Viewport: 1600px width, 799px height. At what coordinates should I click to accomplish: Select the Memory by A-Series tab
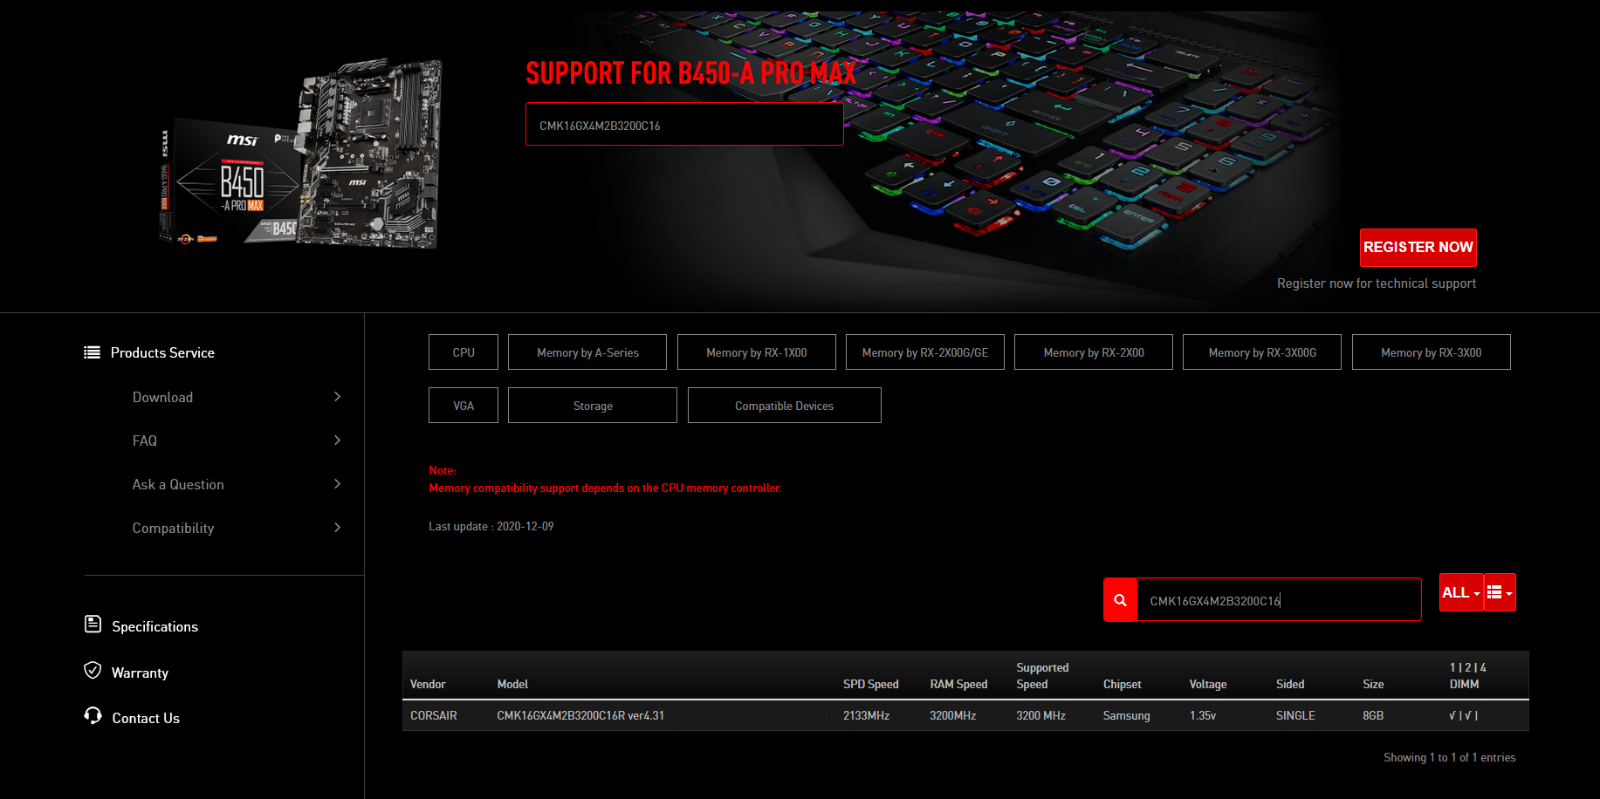pos(587,352)
